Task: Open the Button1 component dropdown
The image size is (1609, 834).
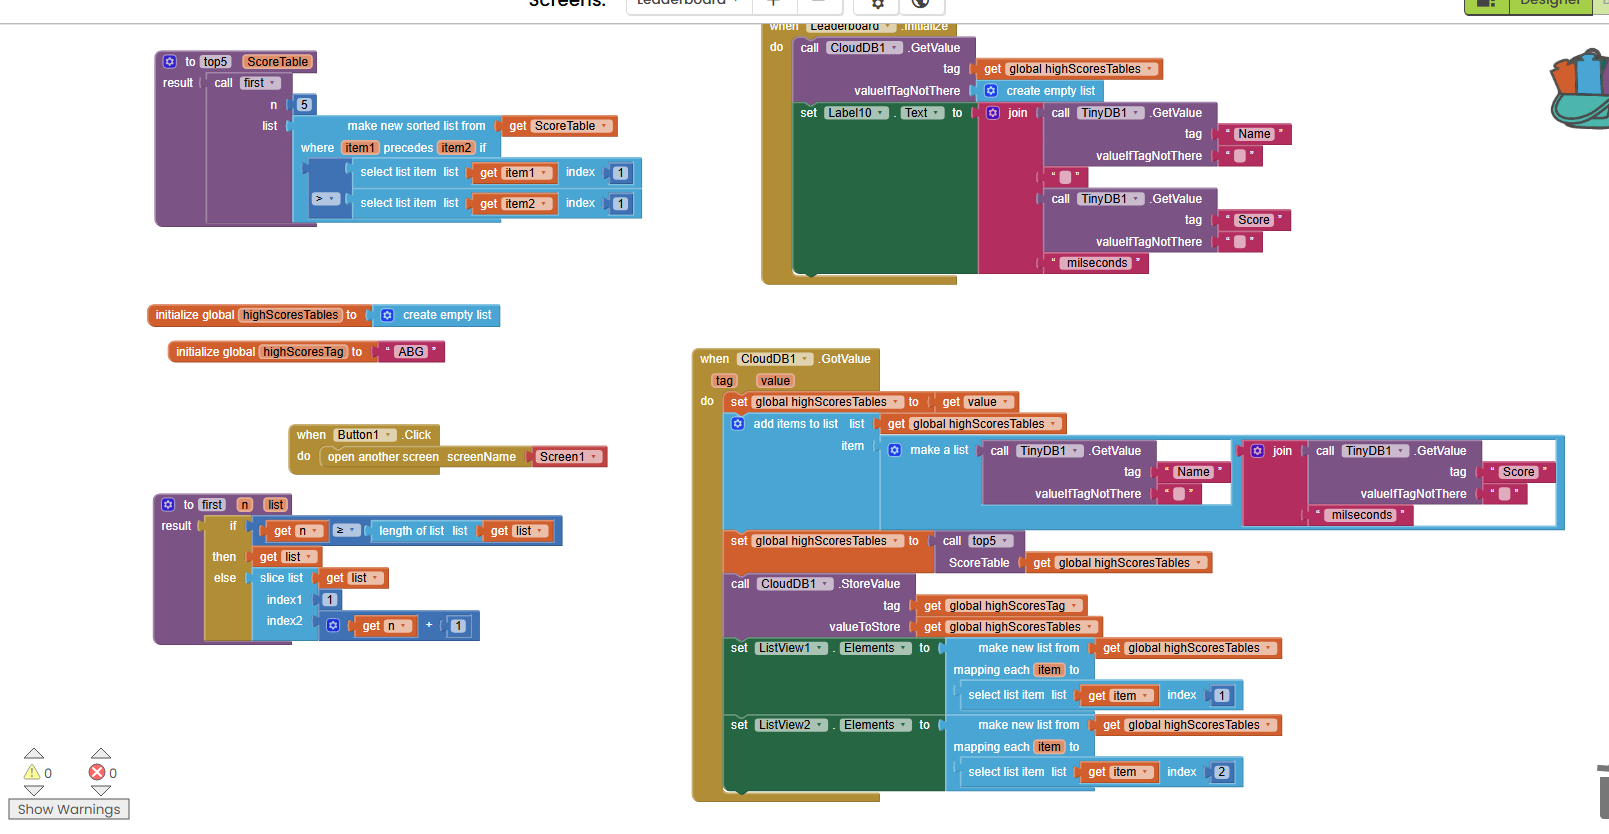Action: [x=365, y=435]
